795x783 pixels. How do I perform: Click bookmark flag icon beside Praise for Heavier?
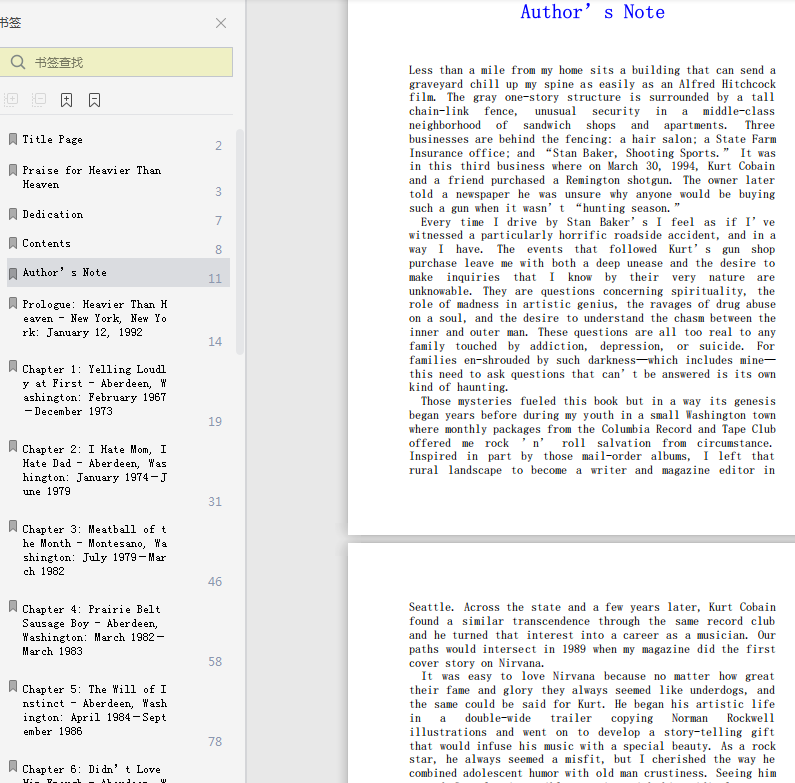point(13,170)
